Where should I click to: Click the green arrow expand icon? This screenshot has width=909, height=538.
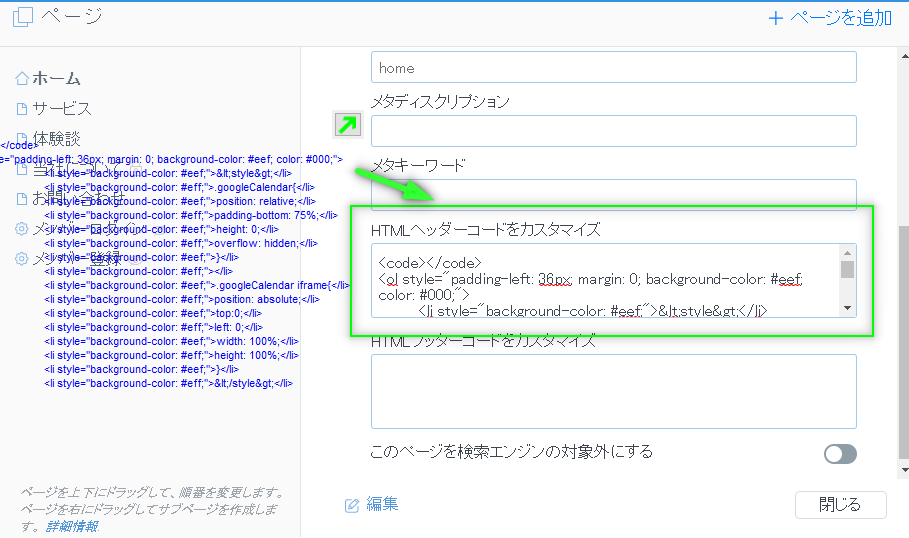point(348,125)
